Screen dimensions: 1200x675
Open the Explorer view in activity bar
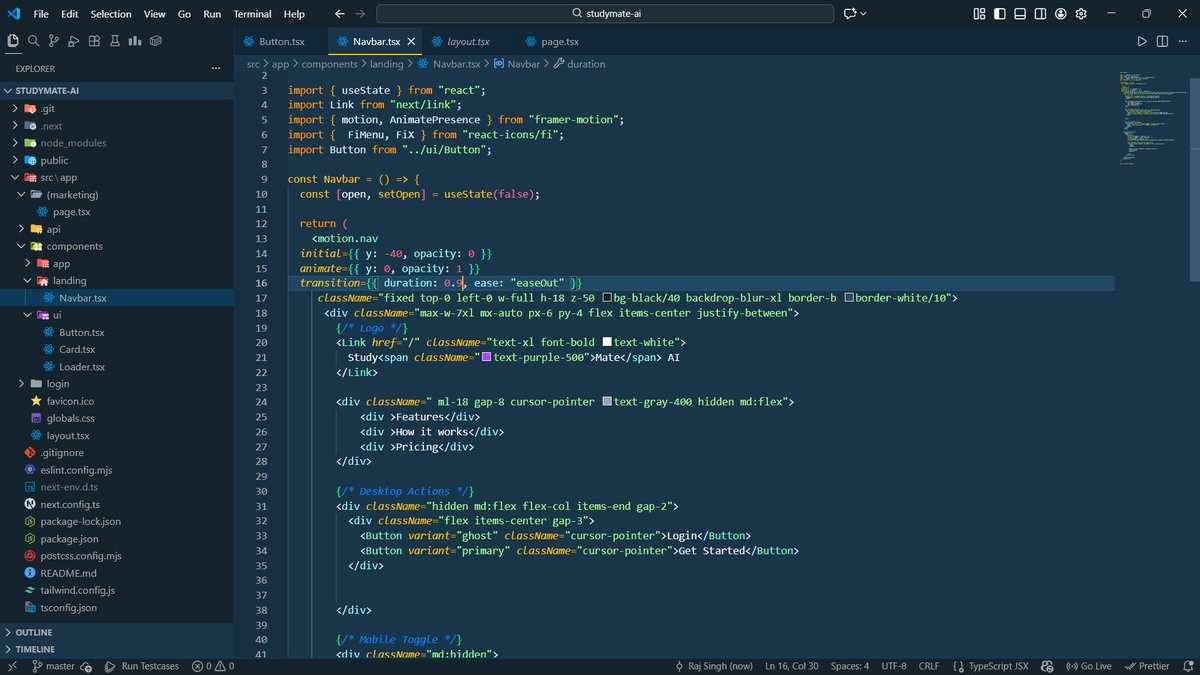coord(13,41)
